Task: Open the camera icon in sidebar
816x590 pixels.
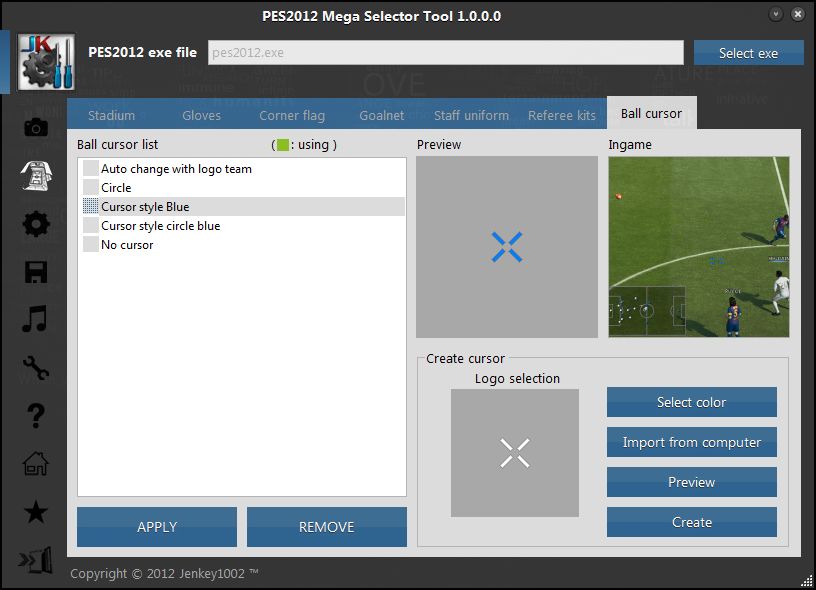Action: click(x=36, y=127)
